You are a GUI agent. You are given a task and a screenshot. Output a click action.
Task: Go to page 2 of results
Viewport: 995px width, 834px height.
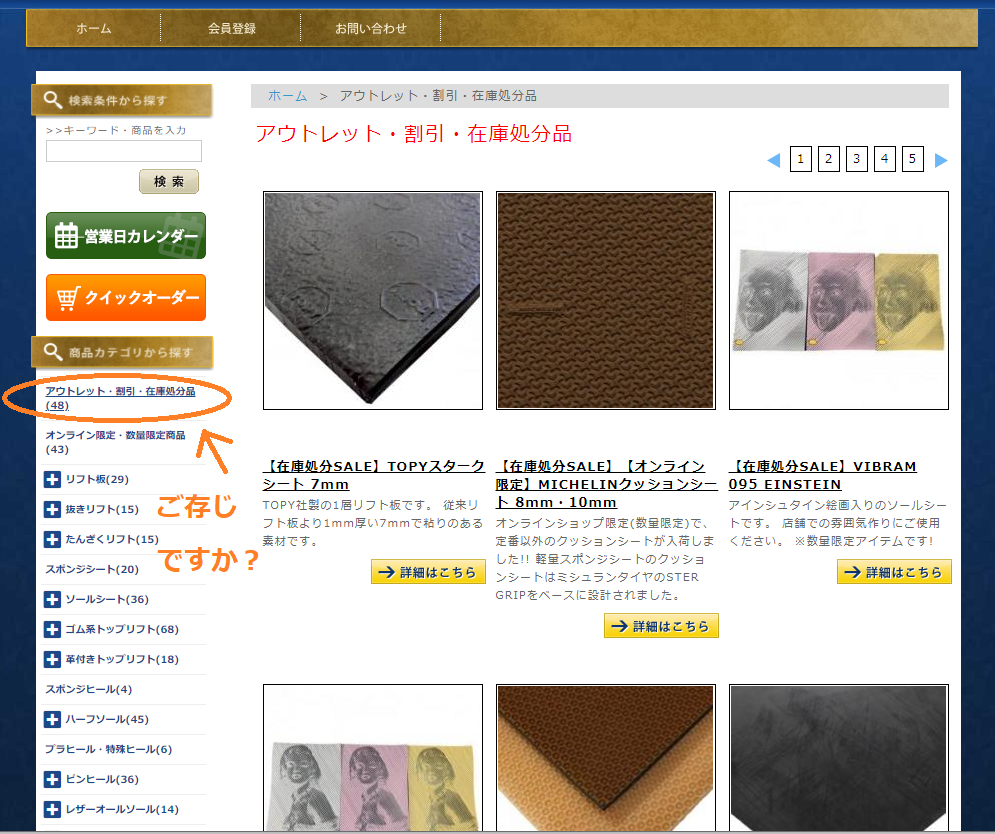point(829,159)
